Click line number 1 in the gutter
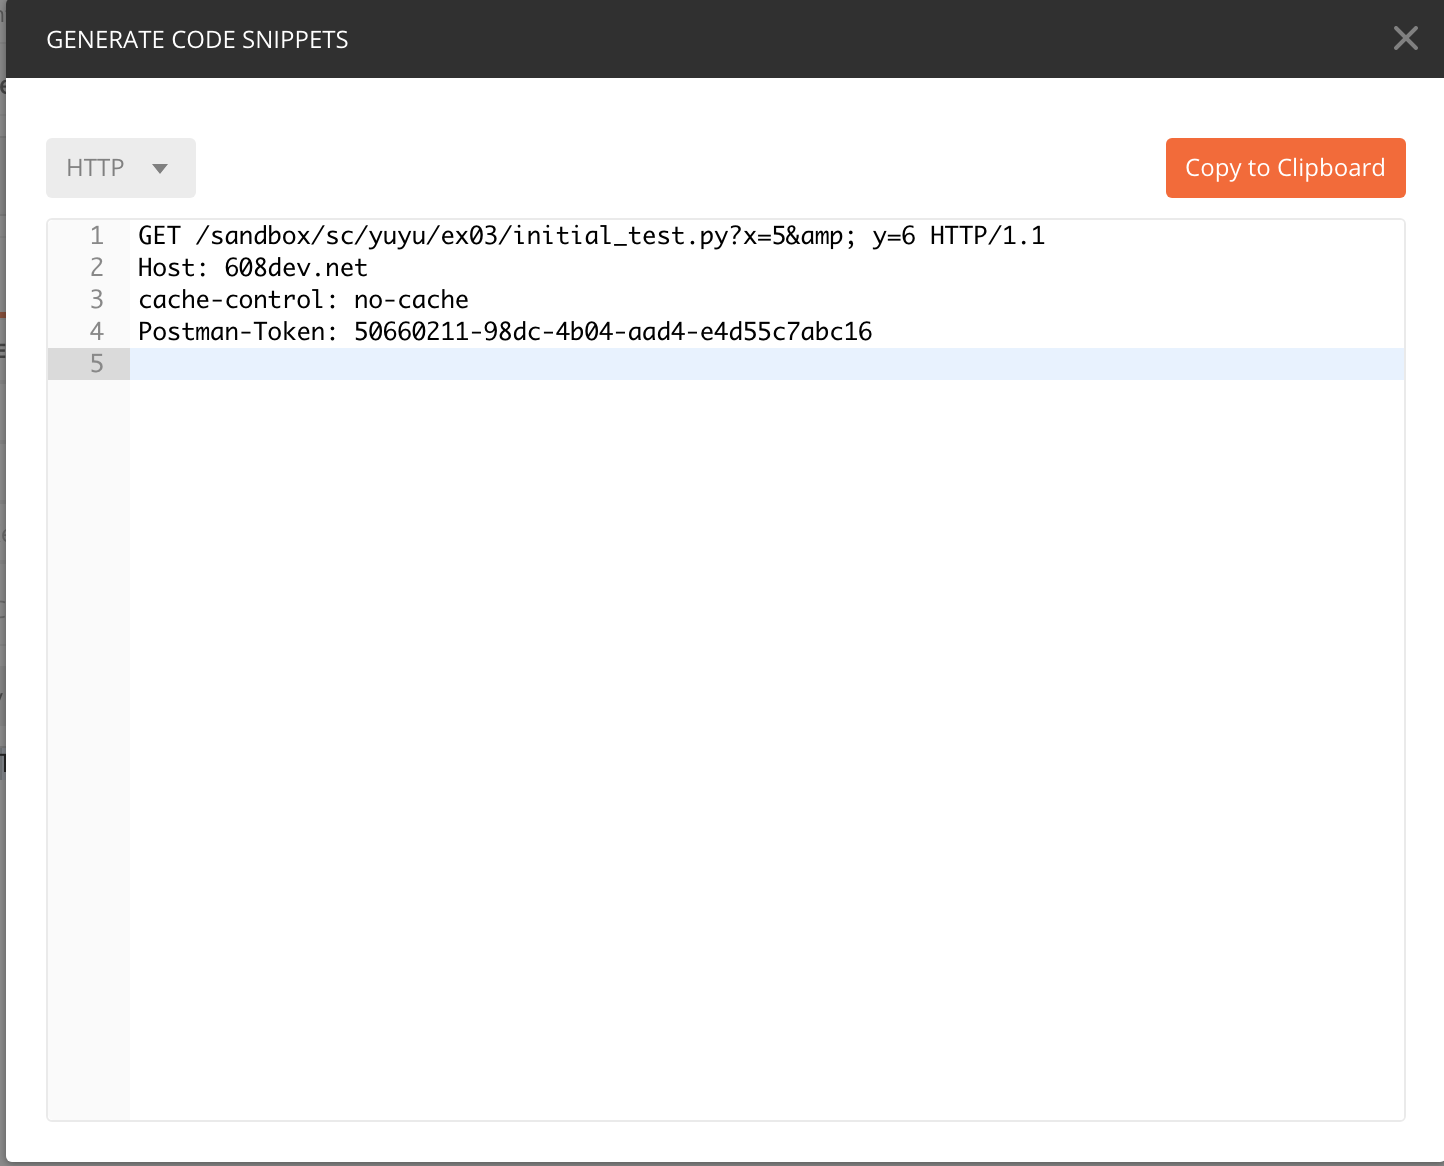Screen dimensions: 1444x1166 [97, 236]
